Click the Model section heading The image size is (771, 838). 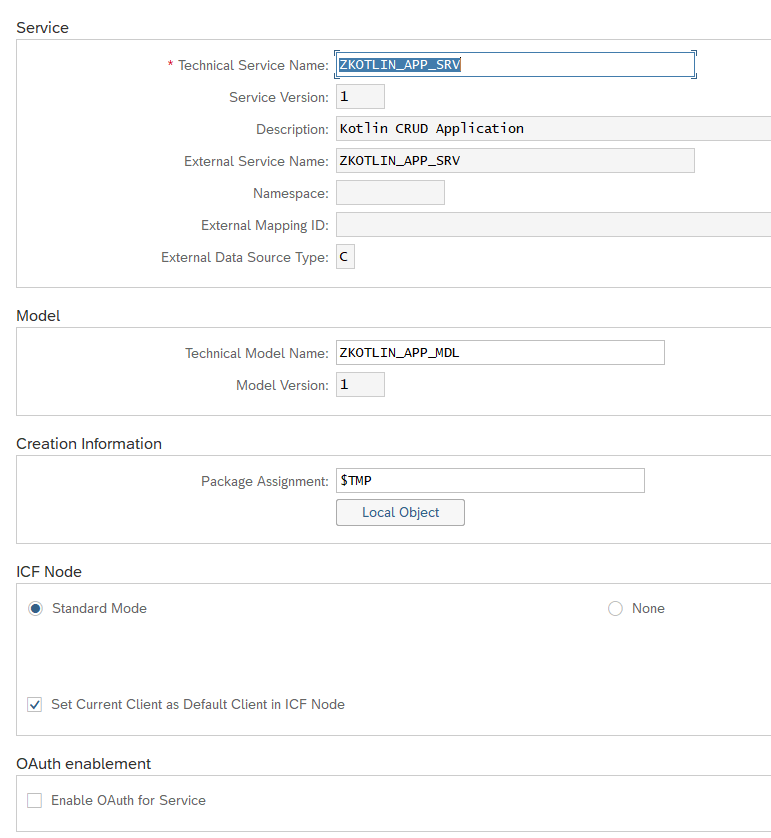click(38, 316)
